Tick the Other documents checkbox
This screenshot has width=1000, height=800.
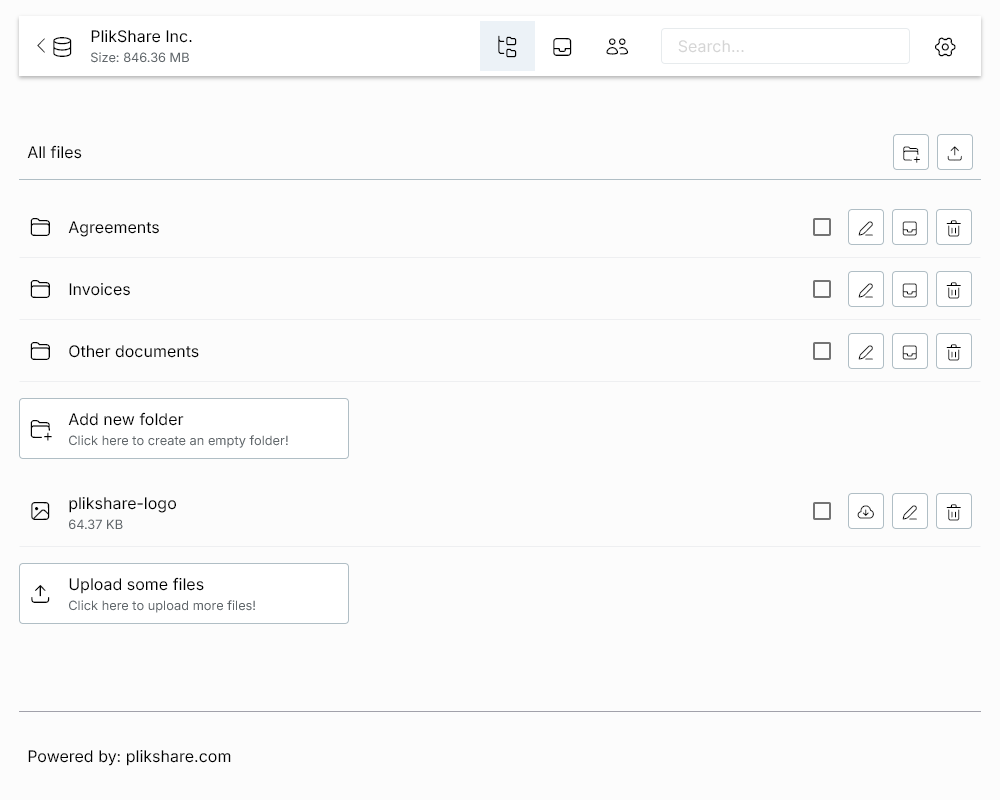coord(822,351)
